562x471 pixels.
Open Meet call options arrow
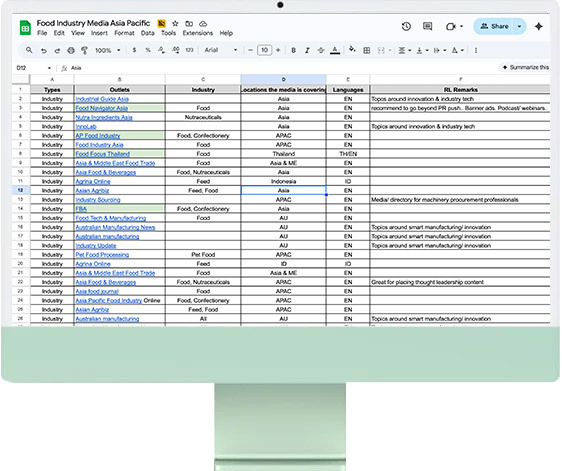(461, 27)
